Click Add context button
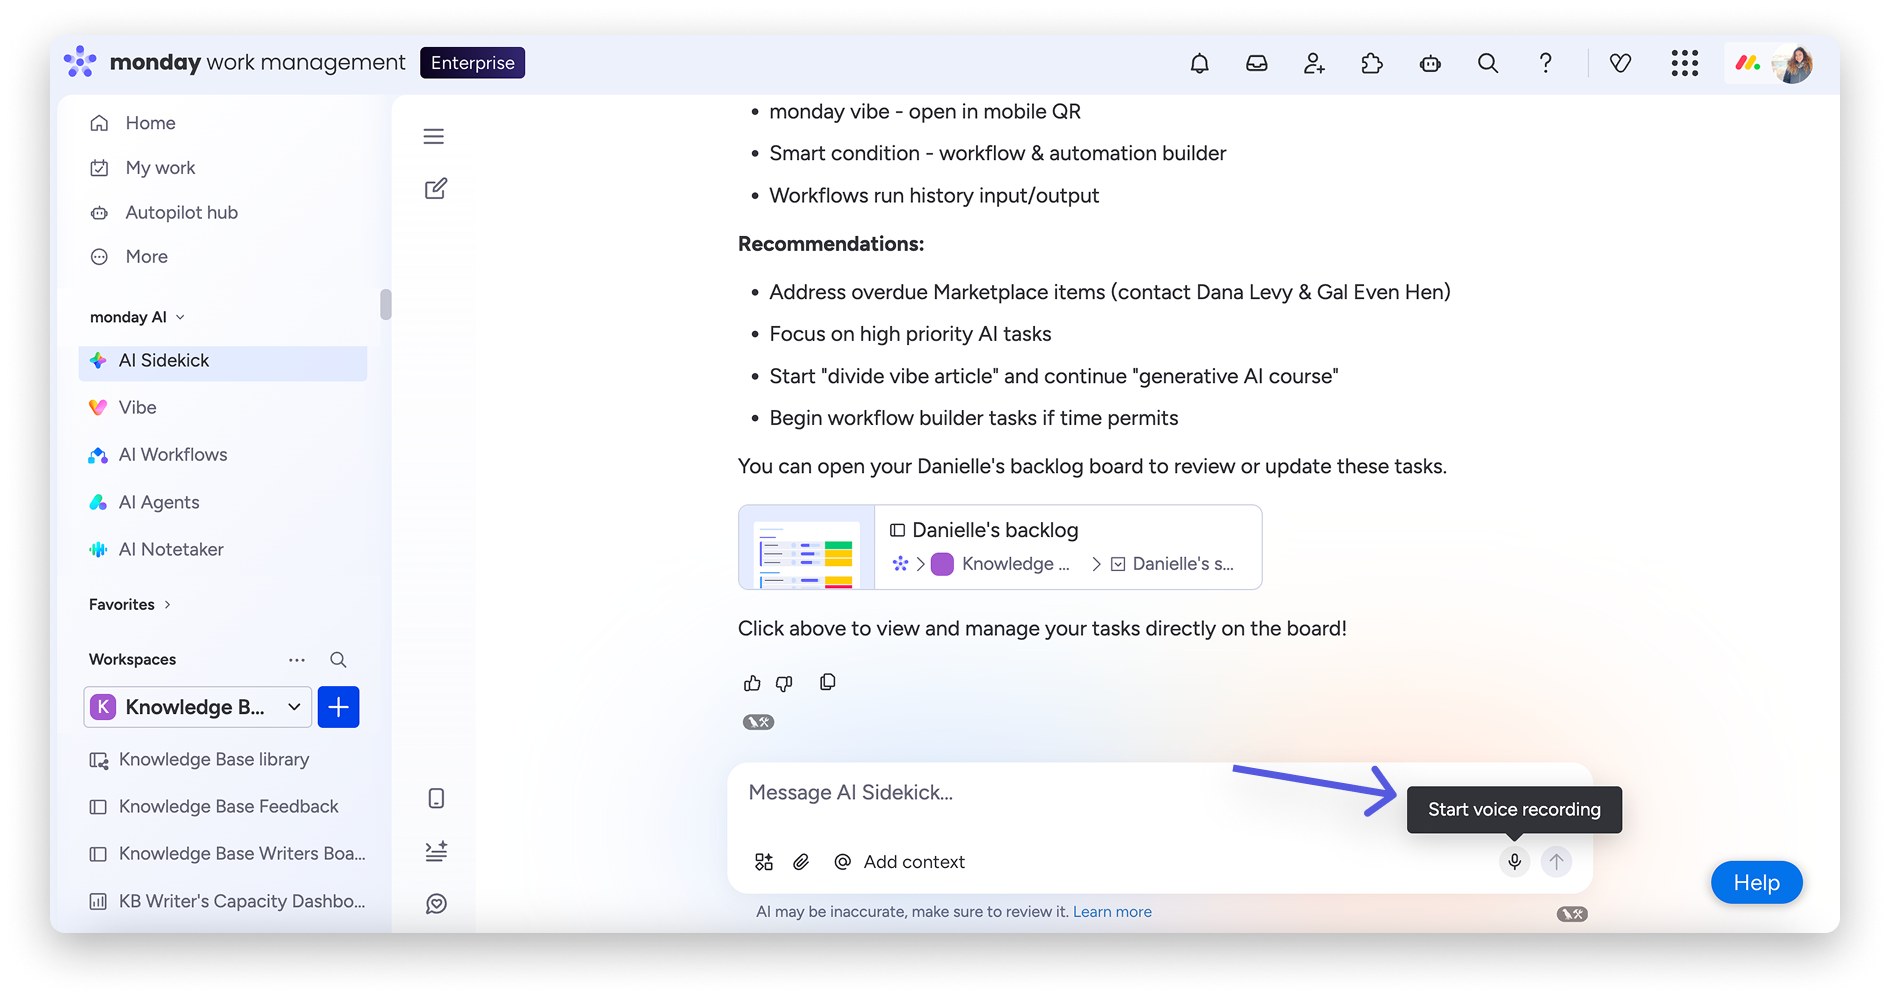This screenshot has height=998, width=1890. click(x=899, y=862)
